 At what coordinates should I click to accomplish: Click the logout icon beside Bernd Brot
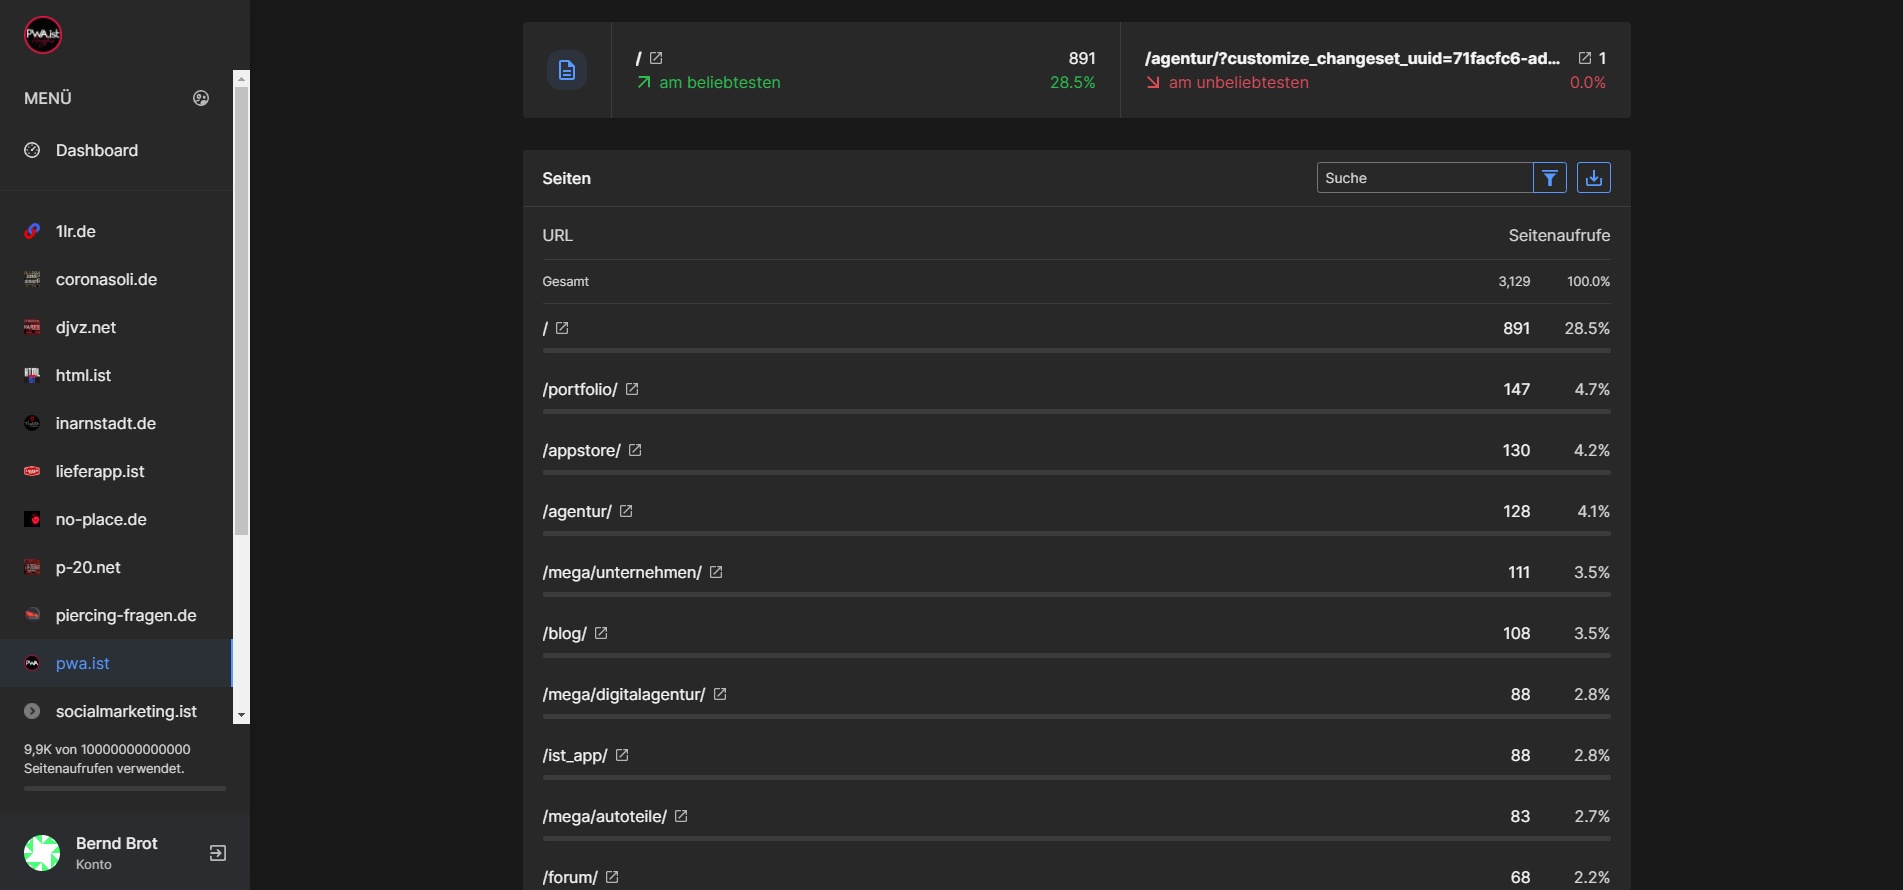click(217, 853)
